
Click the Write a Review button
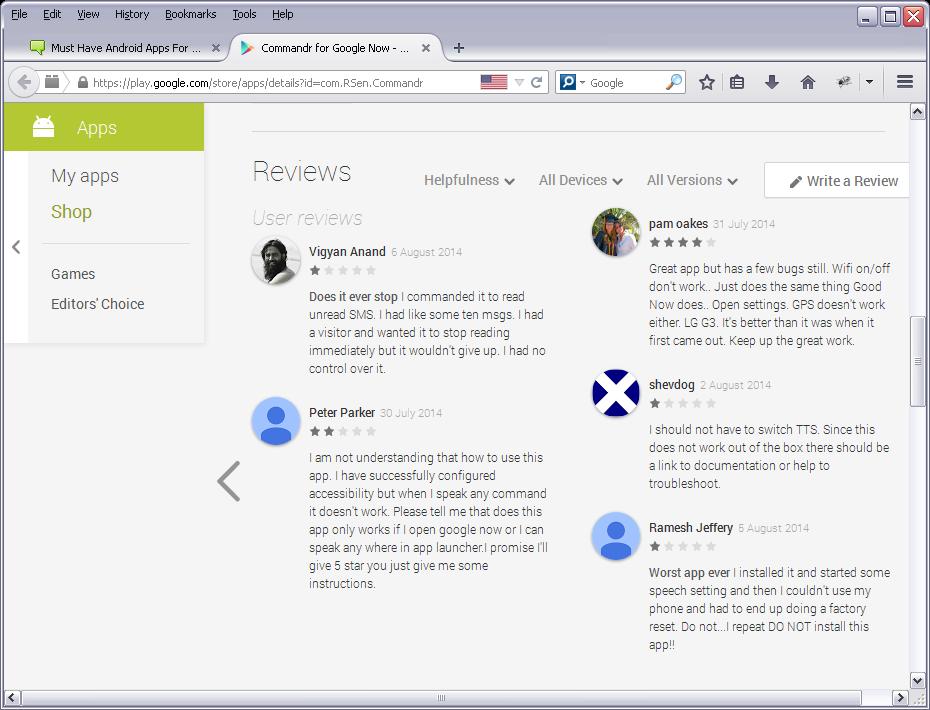pyautogui.click(x=843, y=181)
